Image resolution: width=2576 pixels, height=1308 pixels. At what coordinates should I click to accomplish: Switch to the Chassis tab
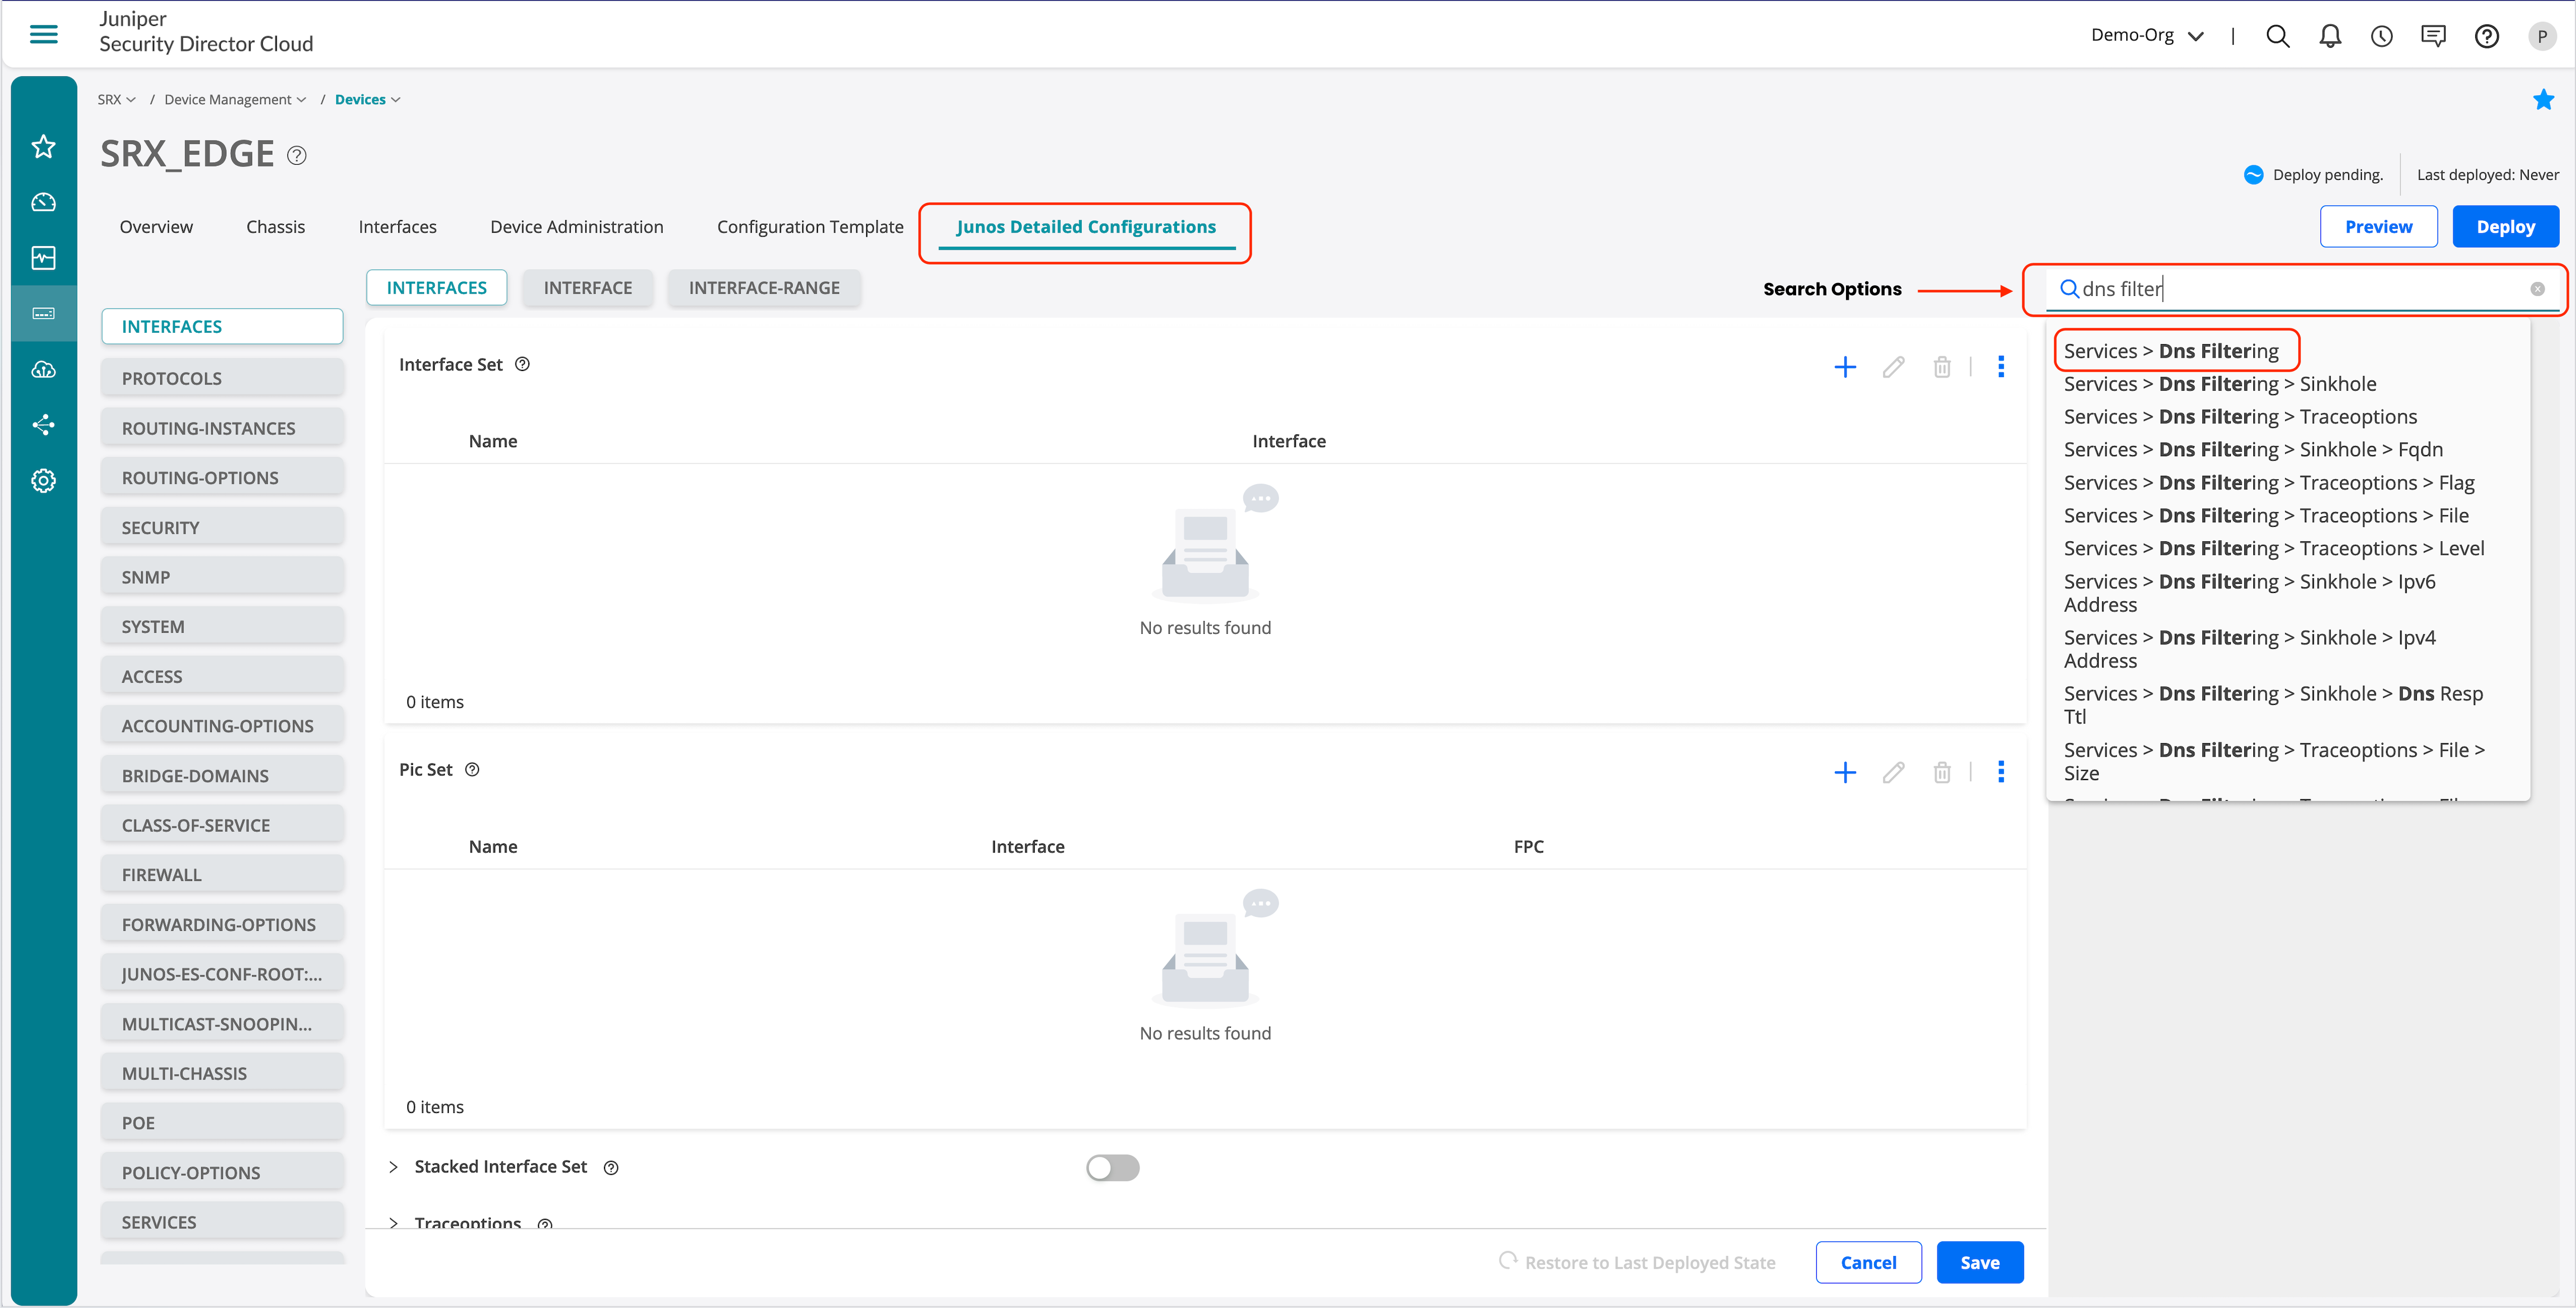(x=275, y=227)
